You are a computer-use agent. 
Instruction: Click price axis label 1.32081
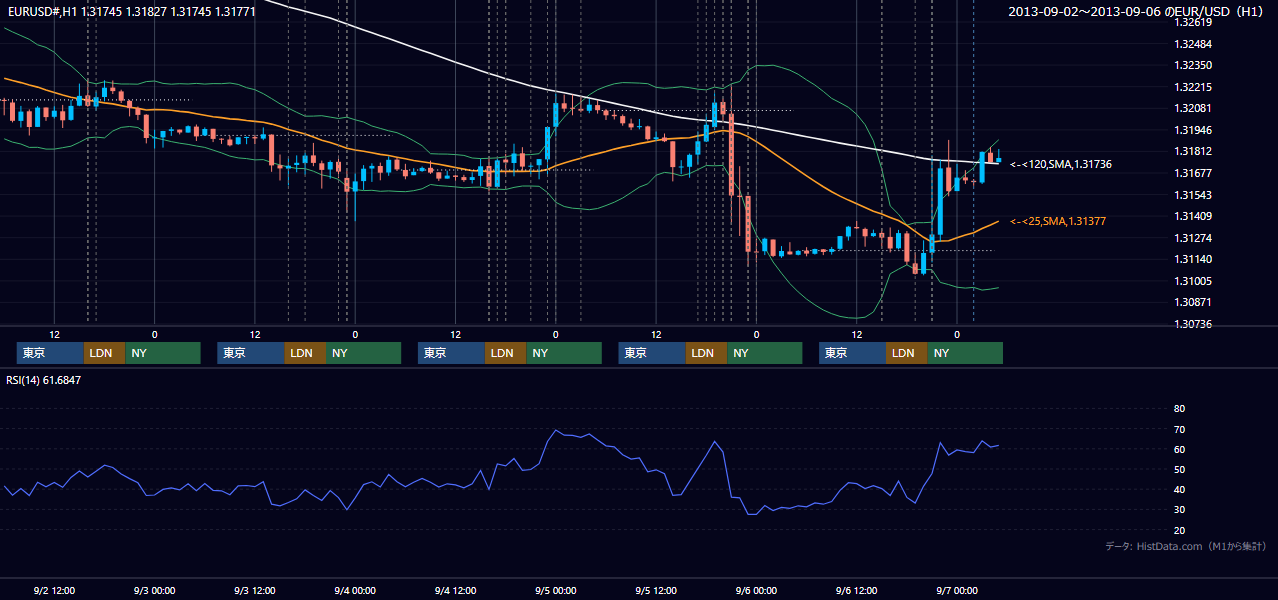(1193, 108)
